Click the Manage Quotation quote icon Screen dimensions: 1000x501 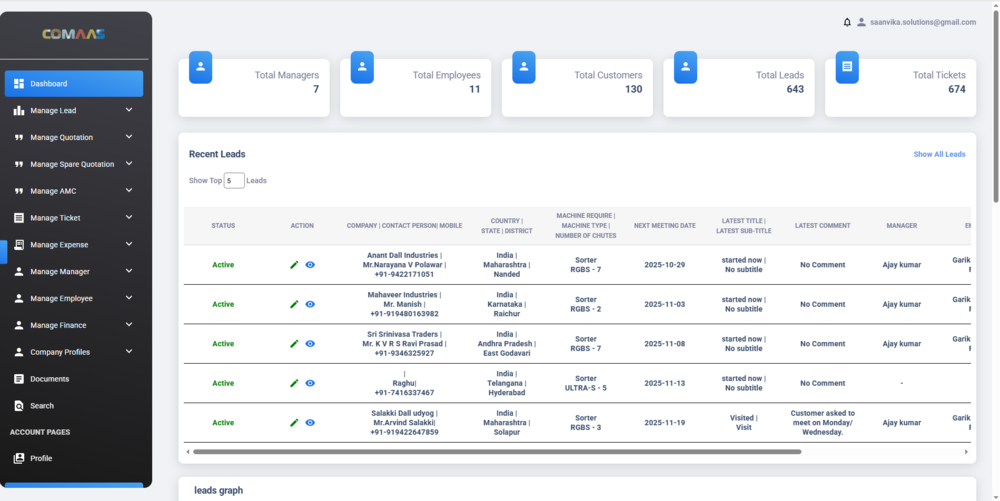pos(19,137)
